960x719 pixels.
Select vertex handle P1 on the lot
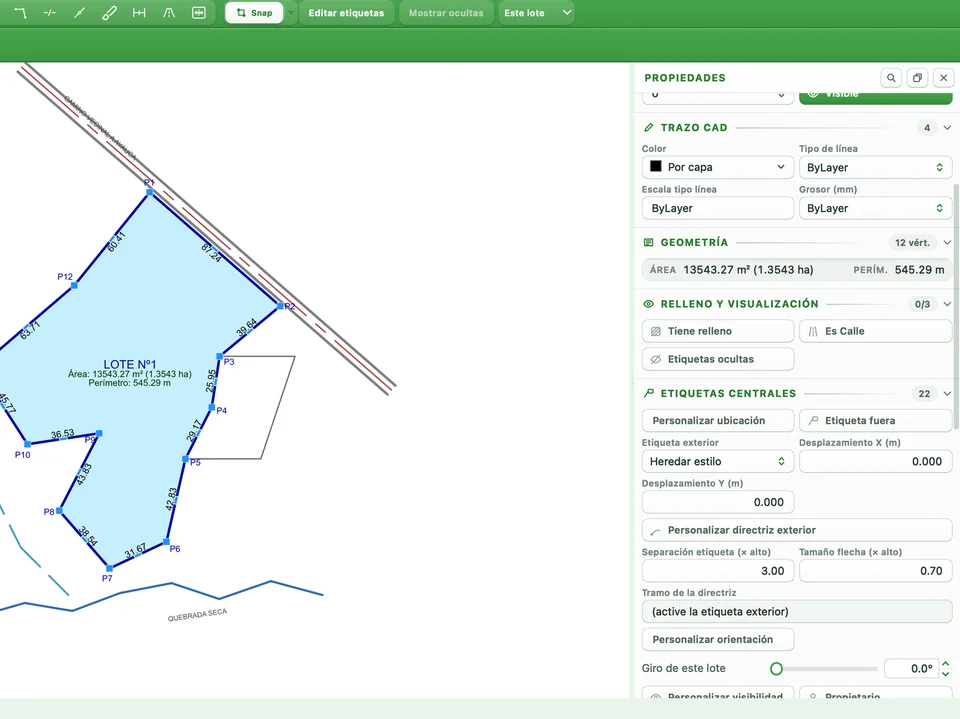point(149,192)
